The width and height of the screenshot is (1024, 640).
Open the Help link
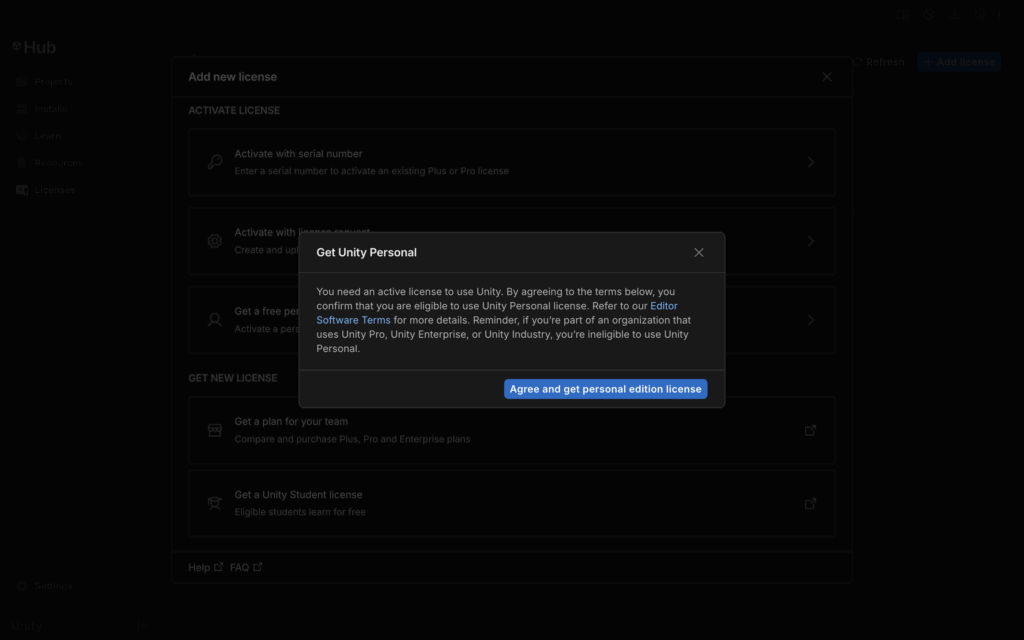[x=199, y=568]
